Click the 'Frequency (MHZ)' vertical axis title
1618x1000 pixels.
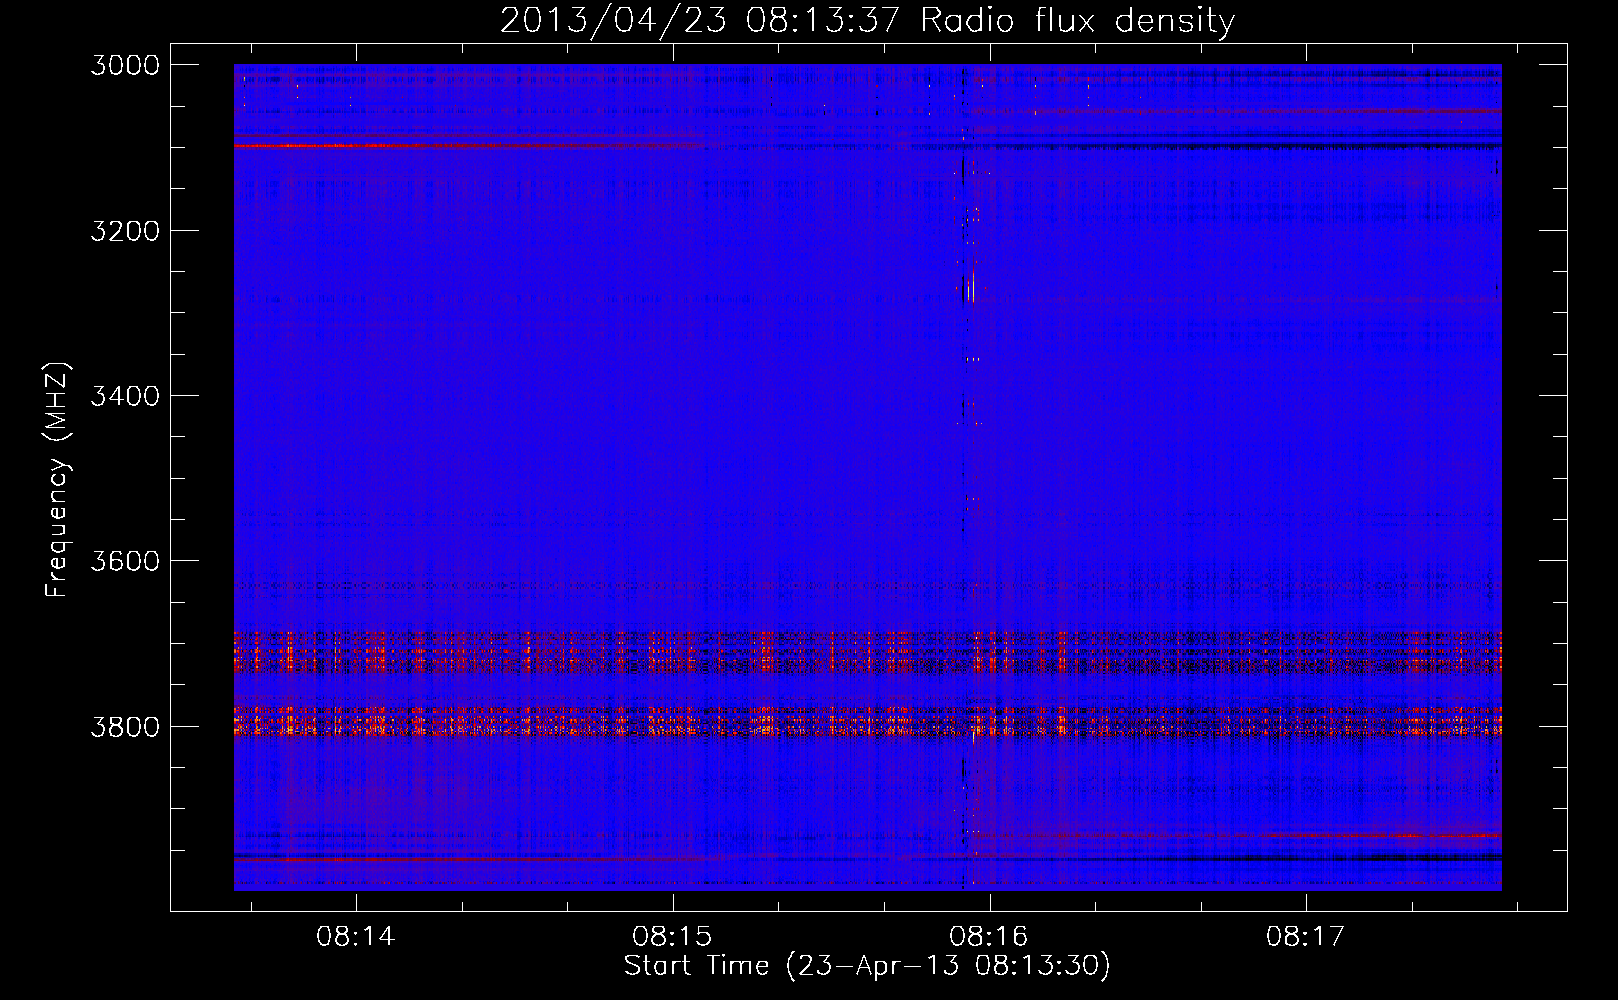click(57, 480)
